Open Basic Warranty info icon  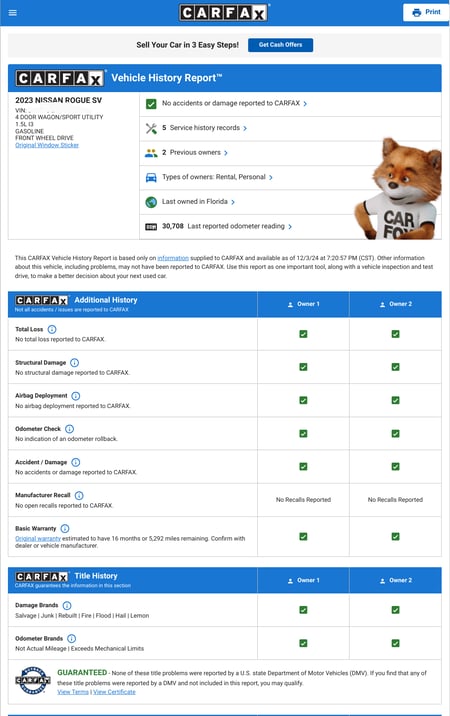point(65,528)
